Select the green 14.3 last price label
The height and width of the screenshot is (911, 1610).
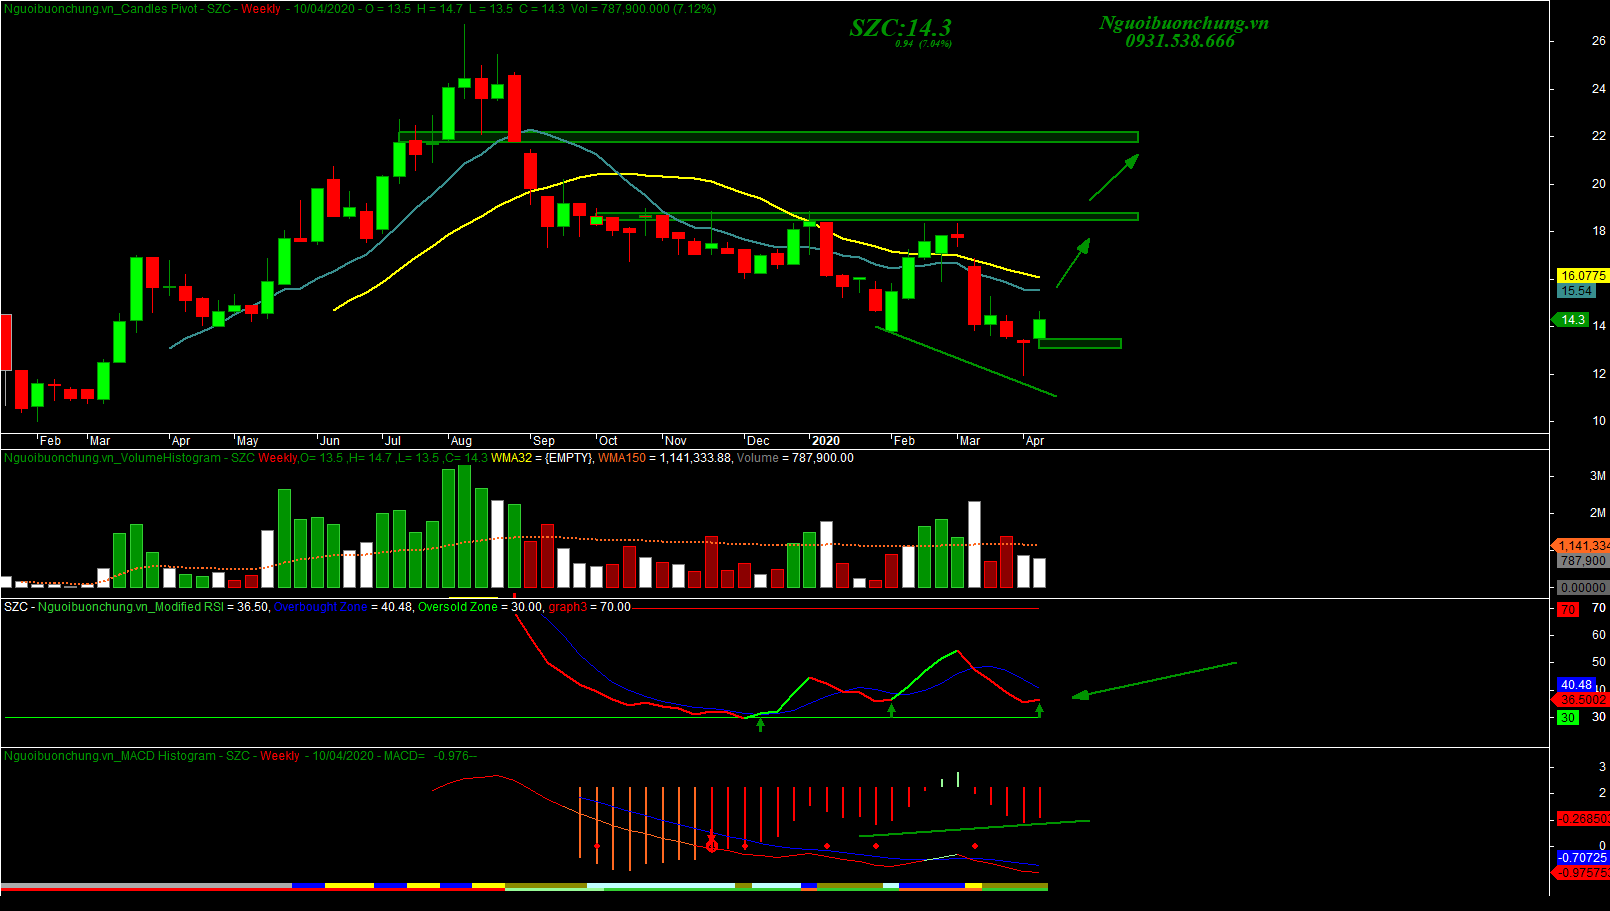pos(1572,320)
